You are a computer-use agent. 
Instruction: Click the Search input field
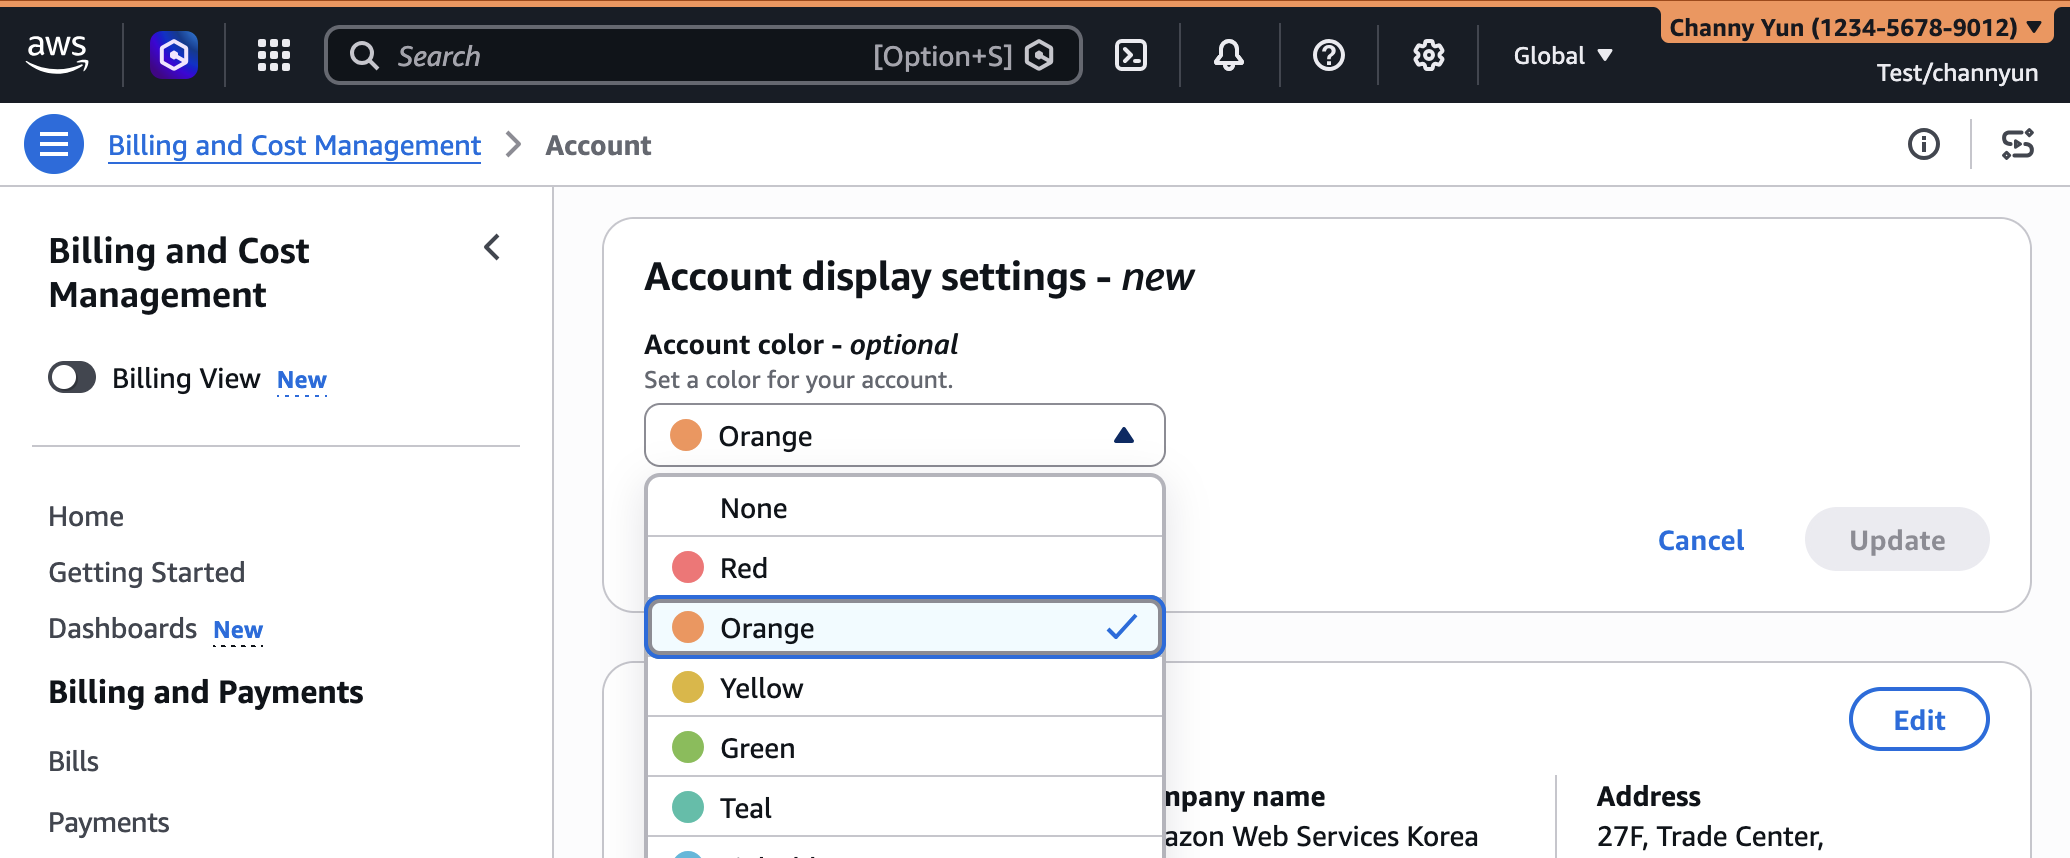[620, 56]
